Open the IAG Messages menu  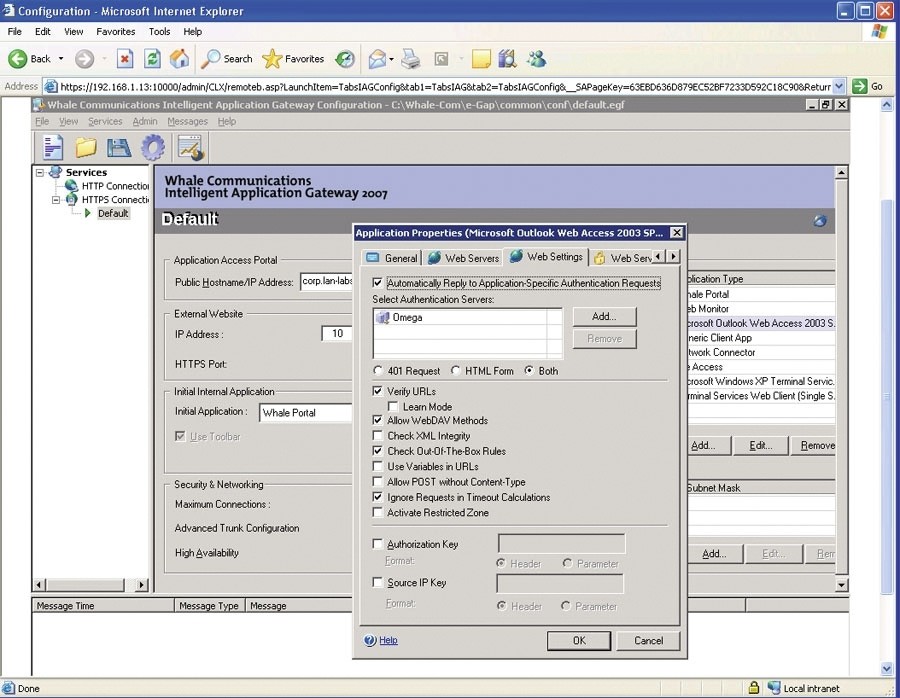point(187,121)
